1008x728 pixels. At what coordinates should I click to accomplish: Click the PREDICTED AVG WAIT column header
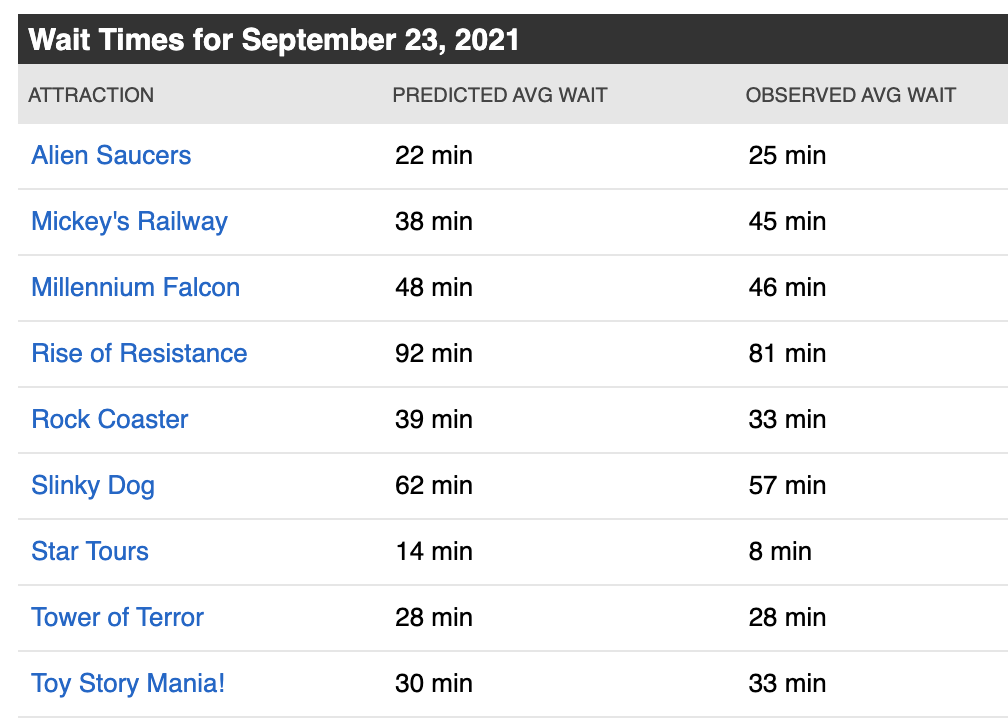(x=500, y=95)
